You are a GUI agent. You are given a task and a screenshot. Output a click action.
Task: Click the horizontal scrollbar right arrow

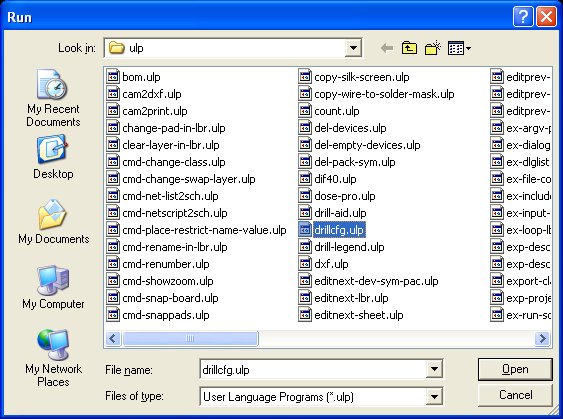(542, 338)
